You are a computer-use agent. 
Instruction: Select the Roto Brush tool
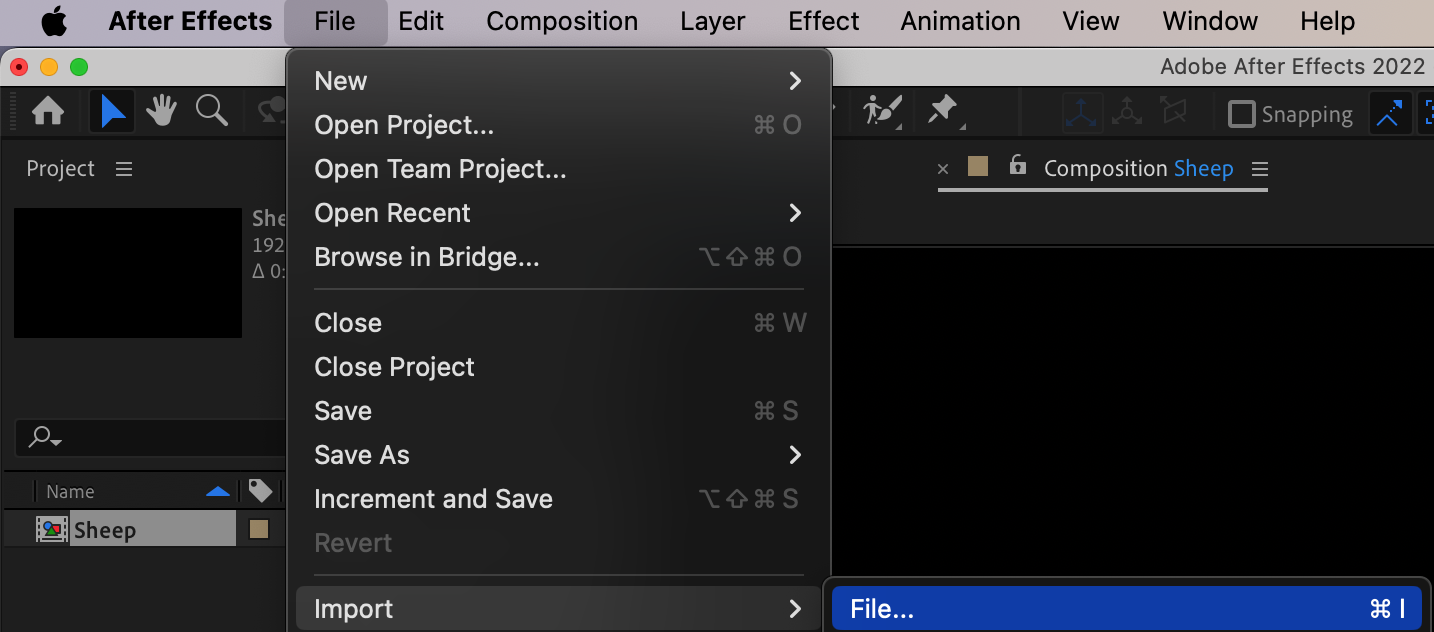(883, 111)
